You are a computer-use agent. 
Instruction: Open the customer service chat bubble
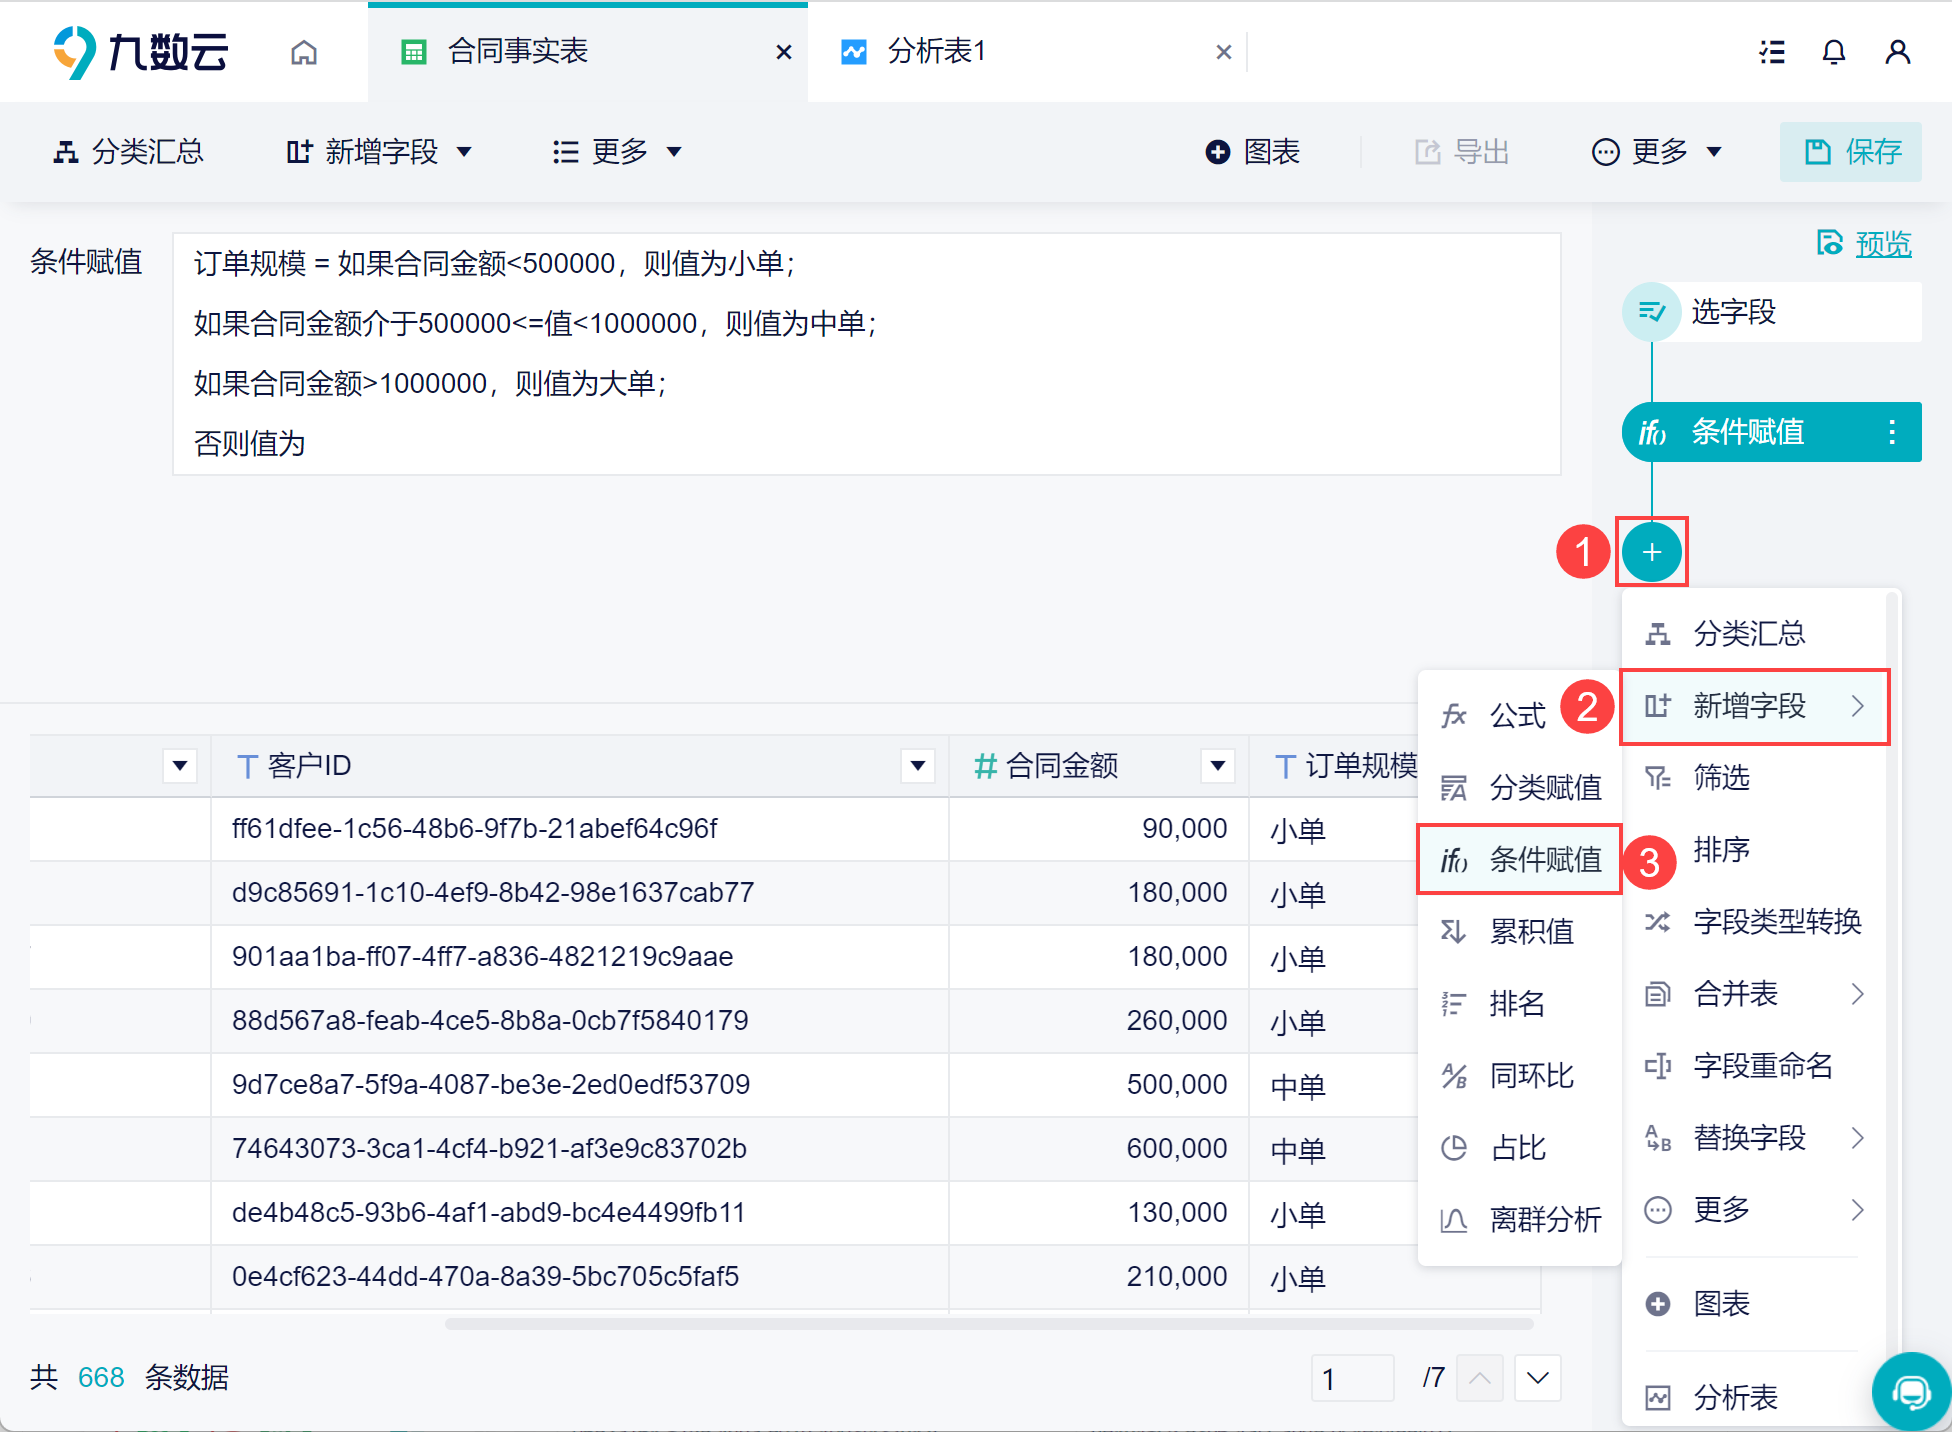[x=1910, y=1391]
